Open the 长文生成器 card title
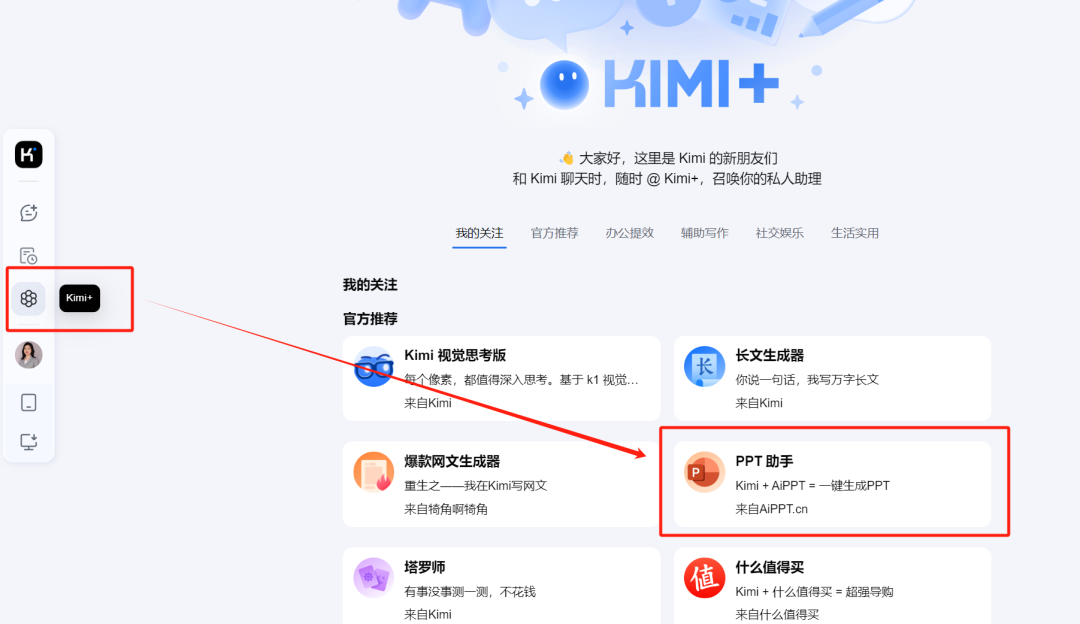The image size is (1080, 624). coord(770,355)
